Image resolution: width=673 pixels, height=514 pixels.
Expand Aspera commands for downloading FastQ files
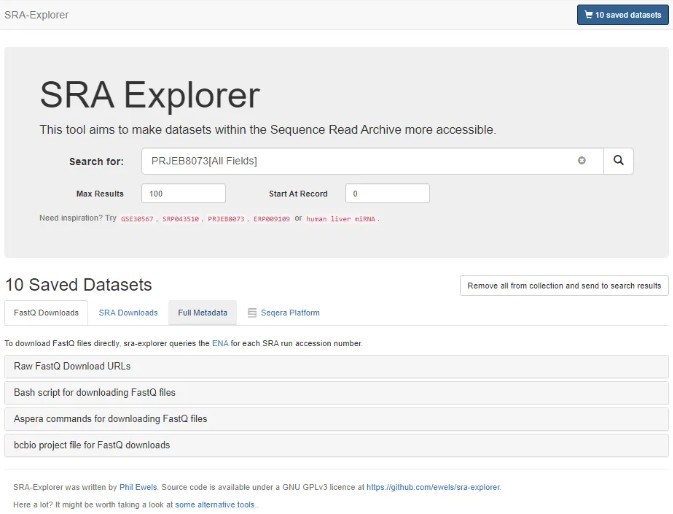pos(336,419)
